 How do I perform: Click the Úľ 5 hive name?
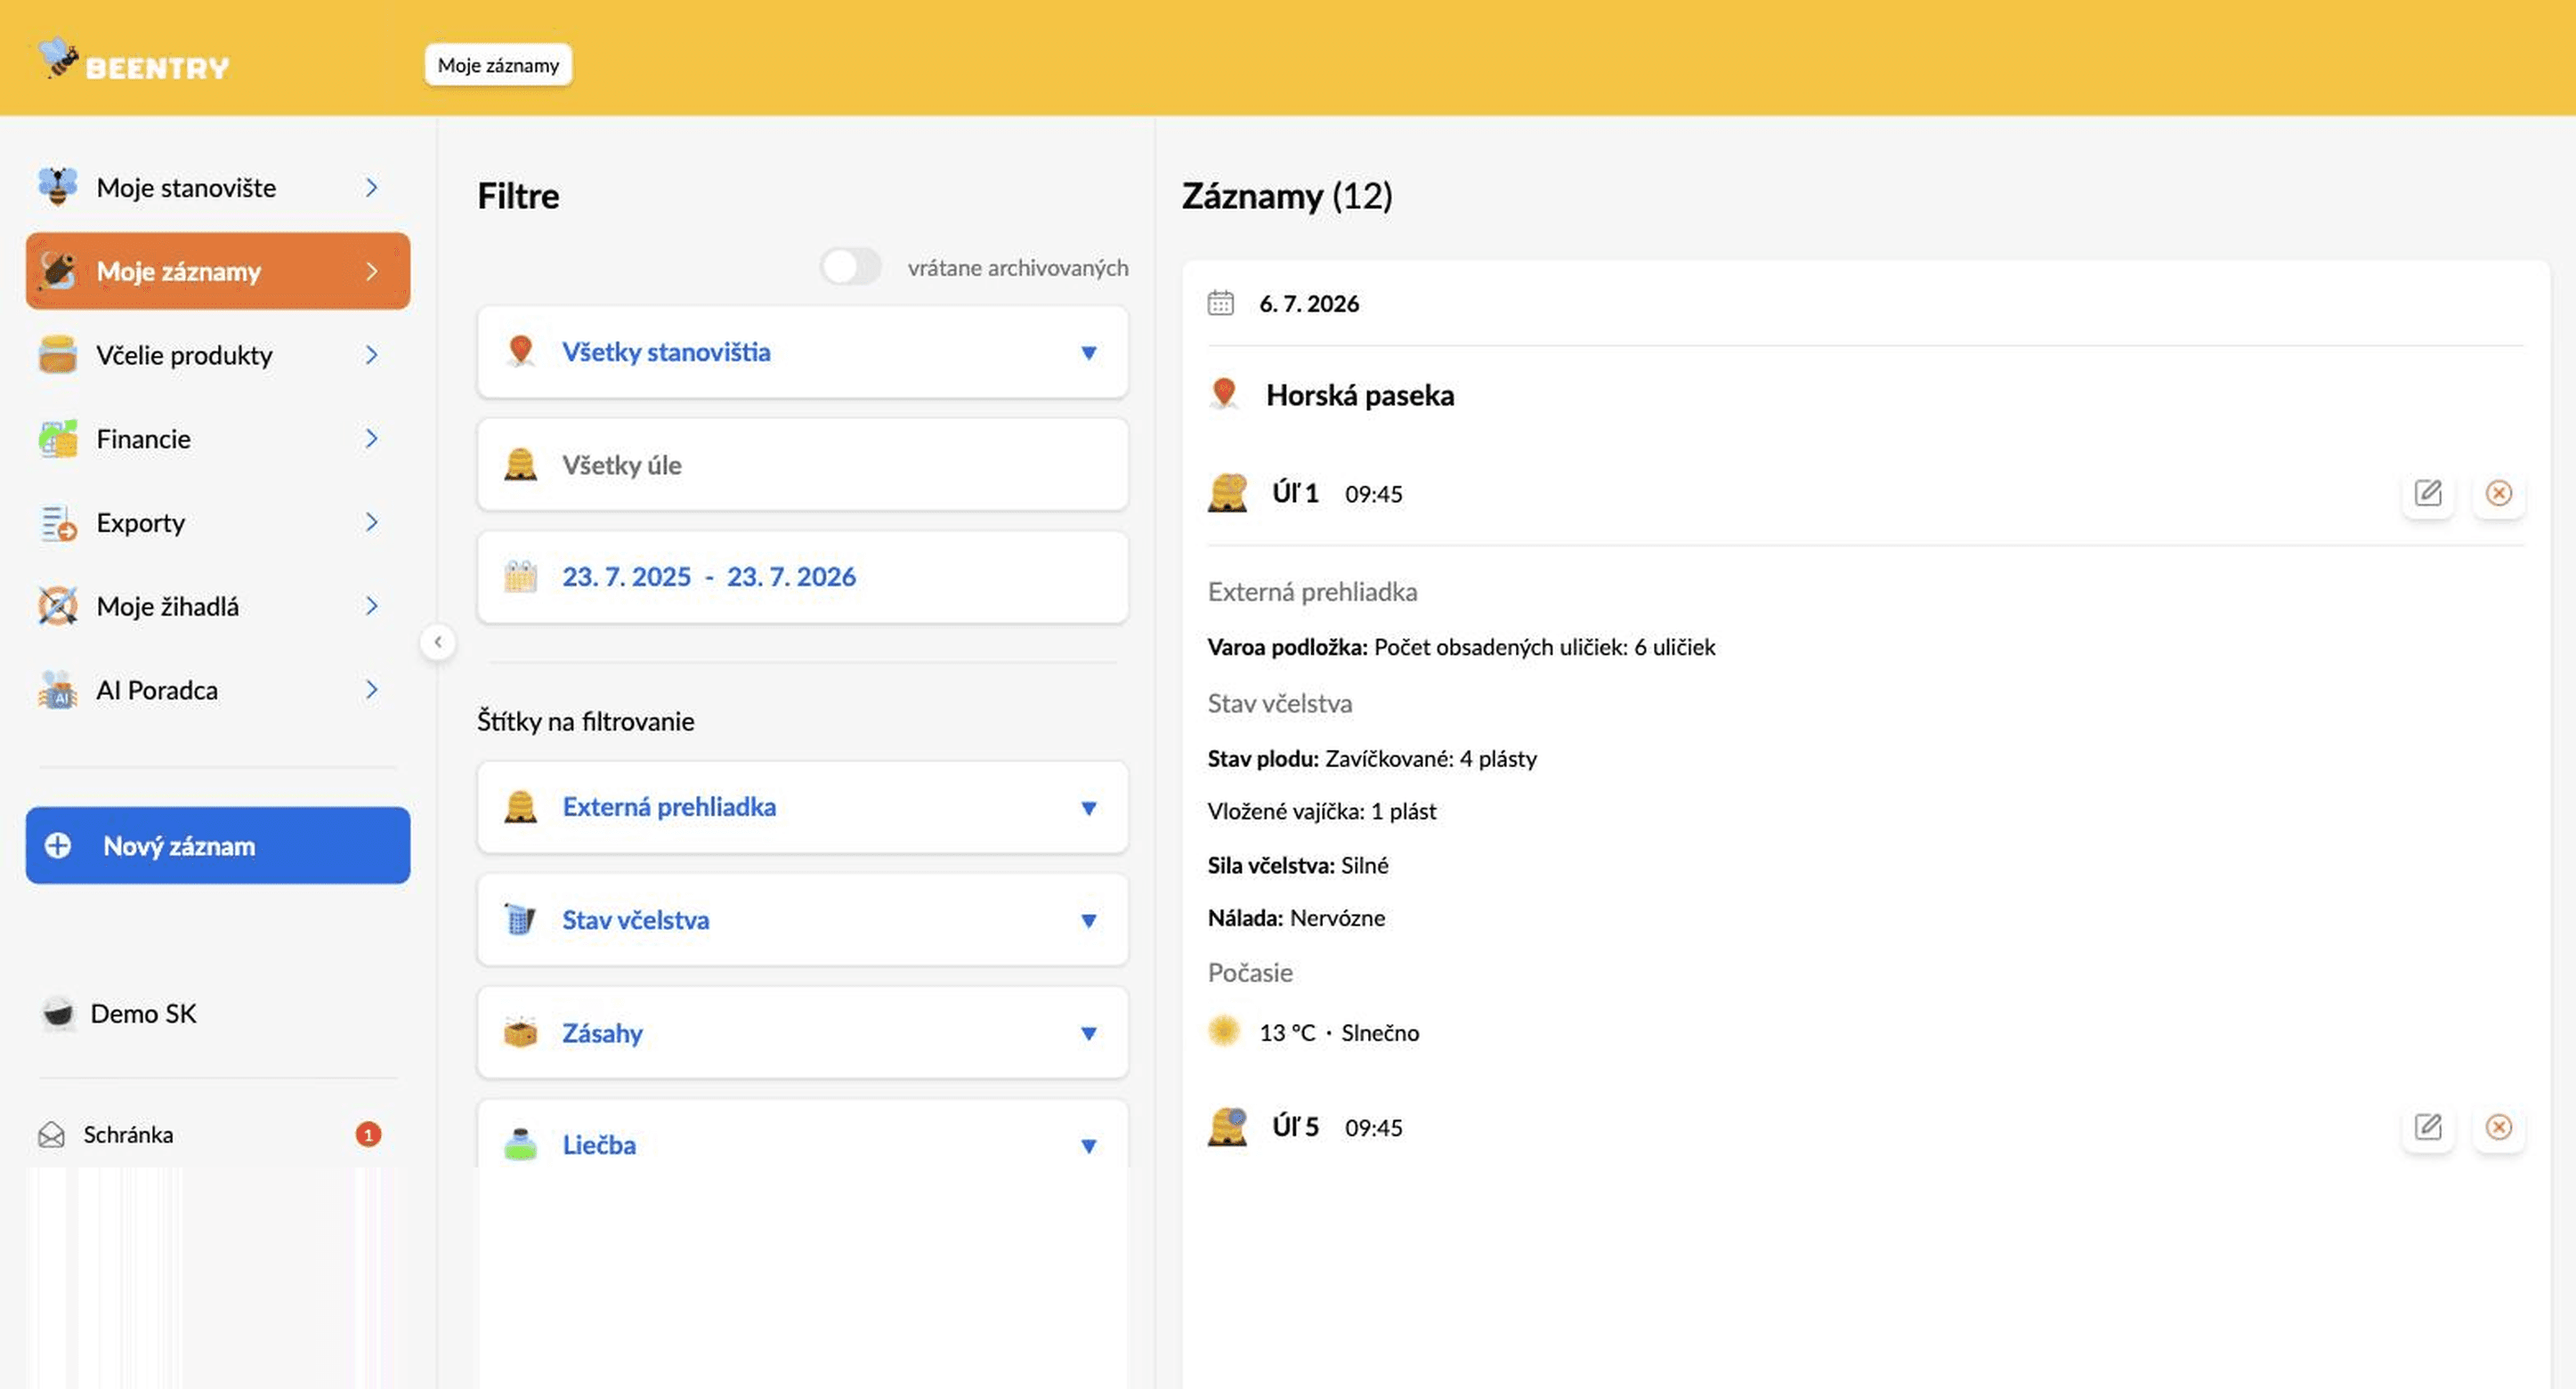(x=1295, y=1127)
